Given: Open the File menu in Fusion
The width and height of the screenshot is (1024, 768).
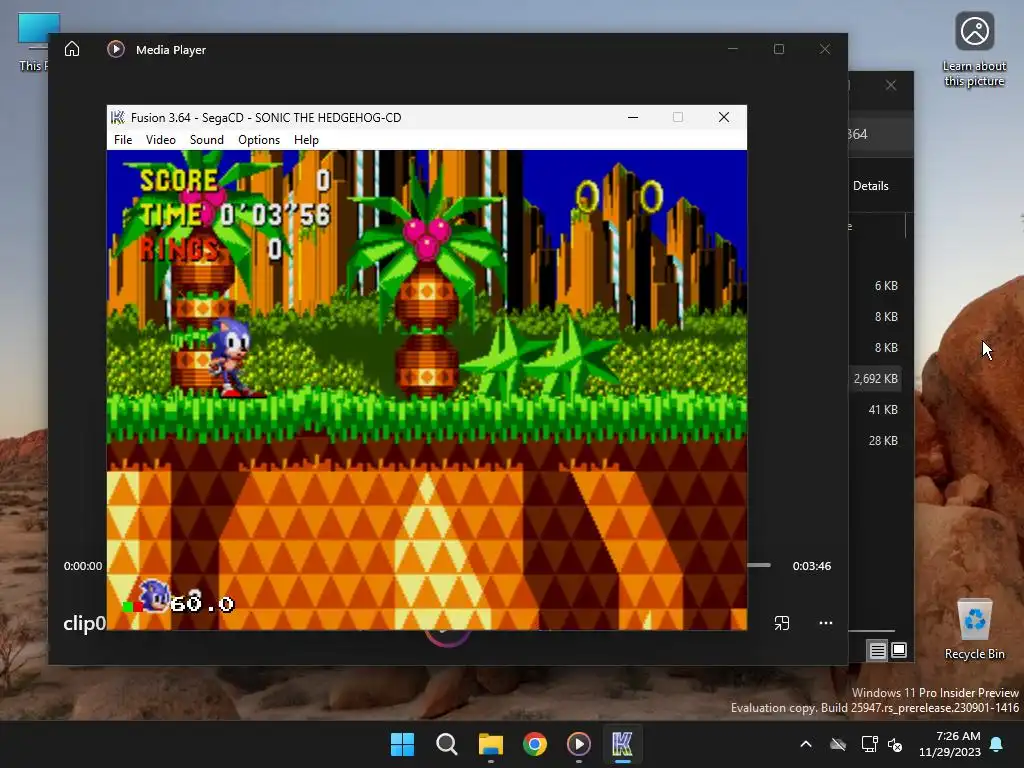Looking at the screenshot, I should pos(123,140).
